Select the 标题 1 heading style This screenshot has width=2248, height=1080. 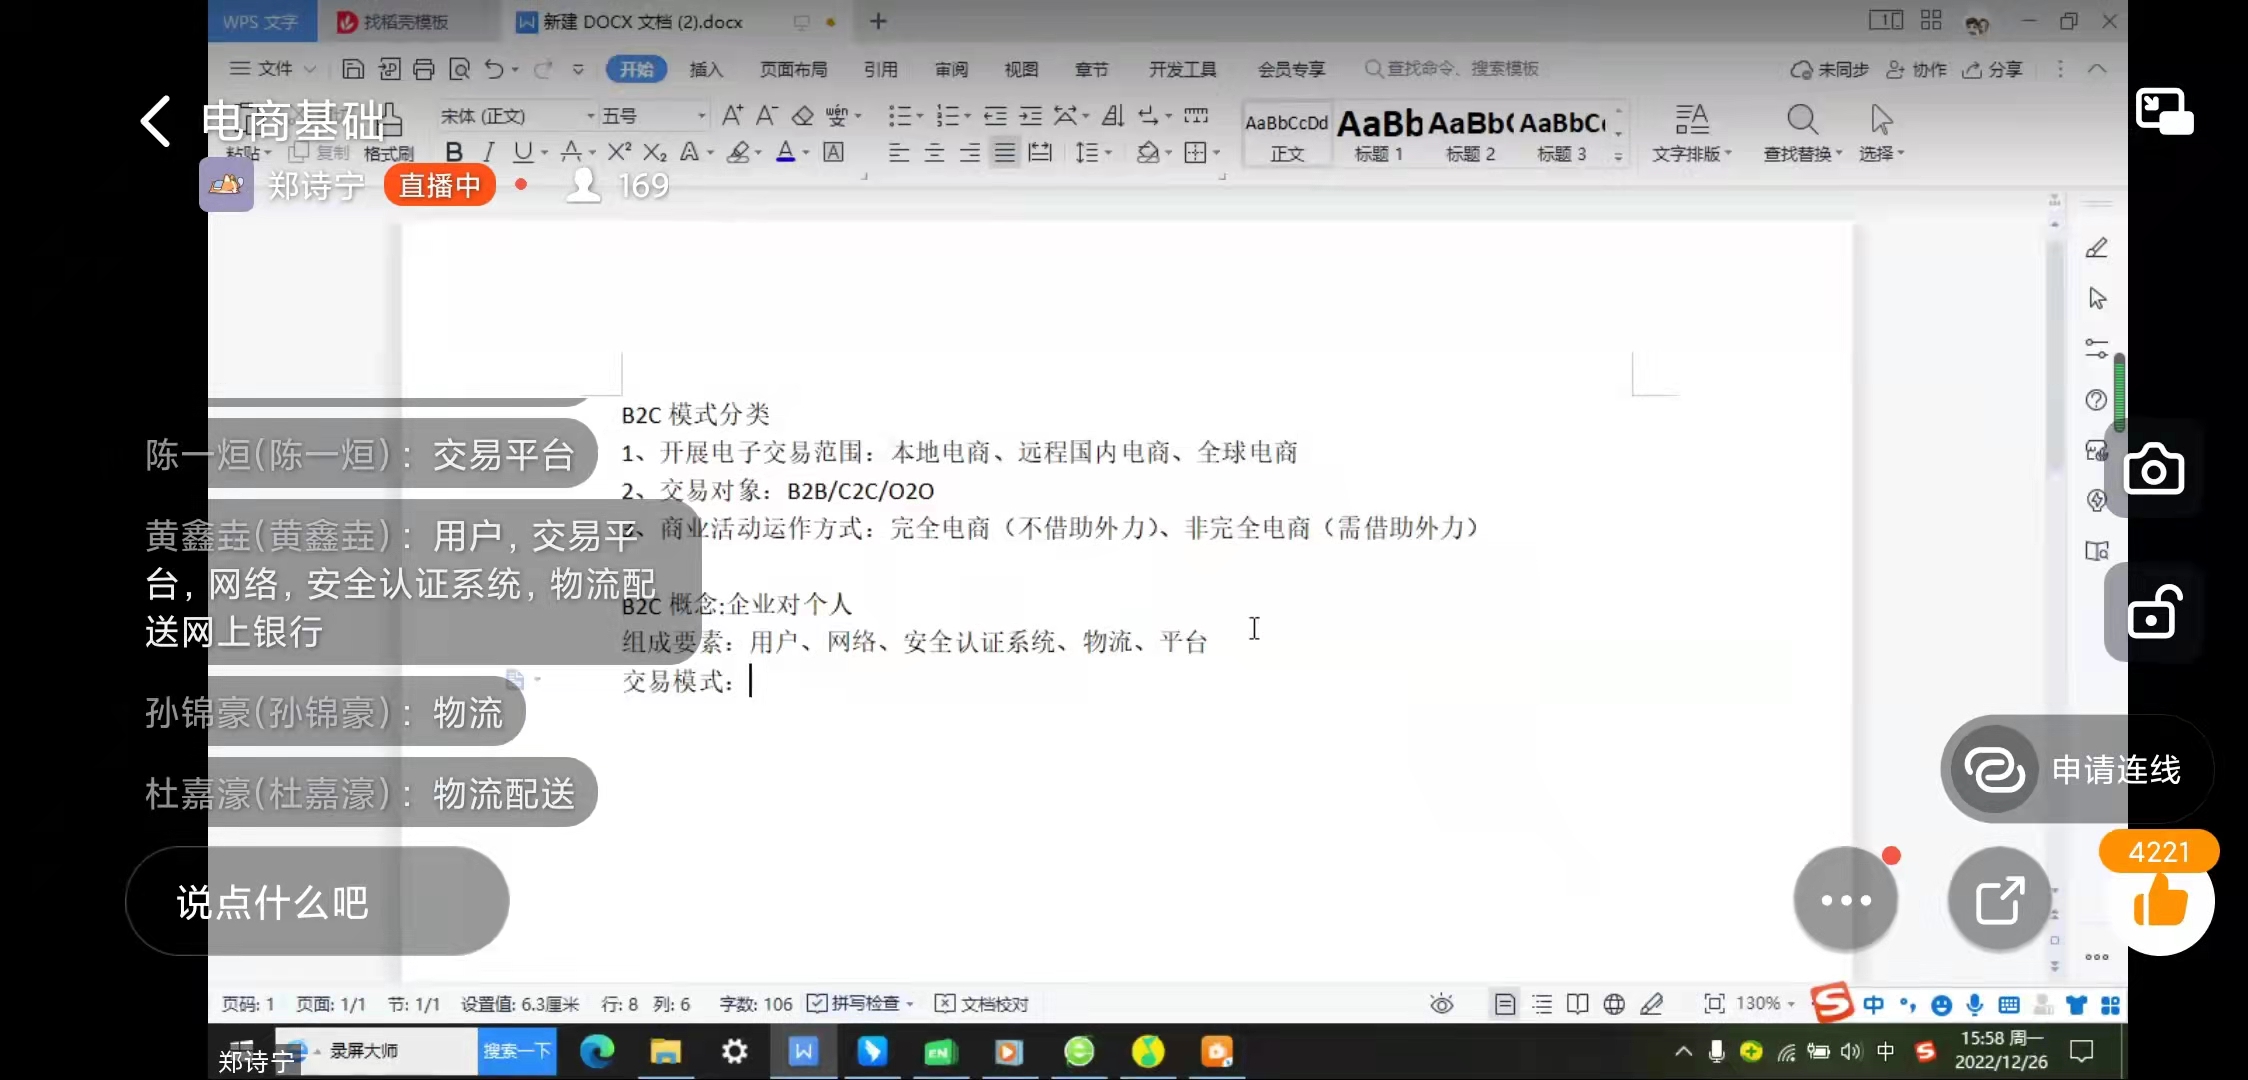[1379, 135]
